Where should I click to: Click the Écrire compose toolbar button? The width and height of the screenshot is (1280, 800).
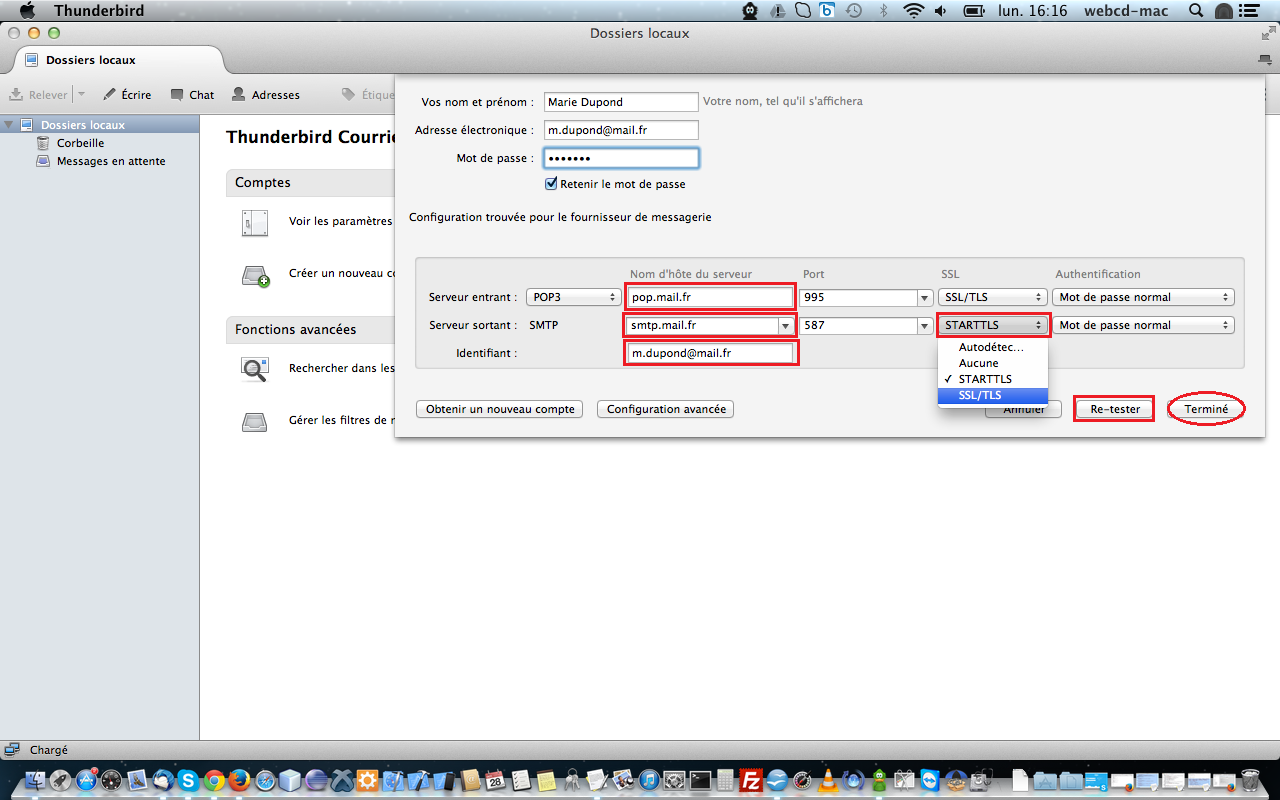(x=127, y=95)
